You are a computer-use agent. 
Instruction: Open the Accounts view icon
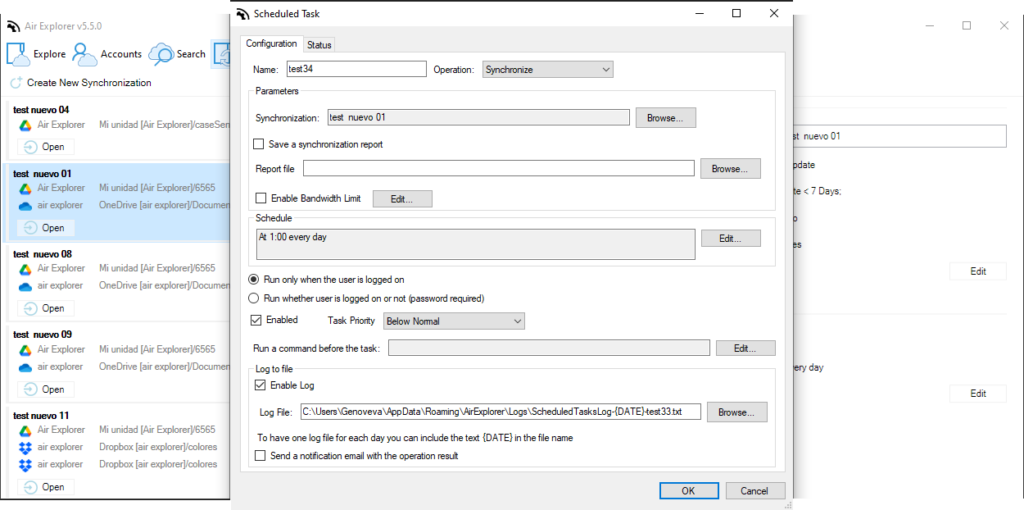pos(85,54)
